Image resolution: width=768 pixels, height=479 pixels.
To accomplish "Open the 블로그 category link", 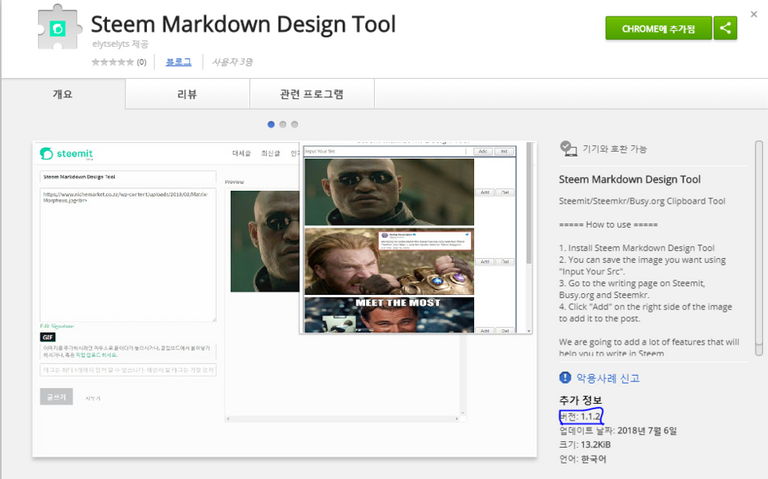I will pyautogui.click(x=179, y=62).
